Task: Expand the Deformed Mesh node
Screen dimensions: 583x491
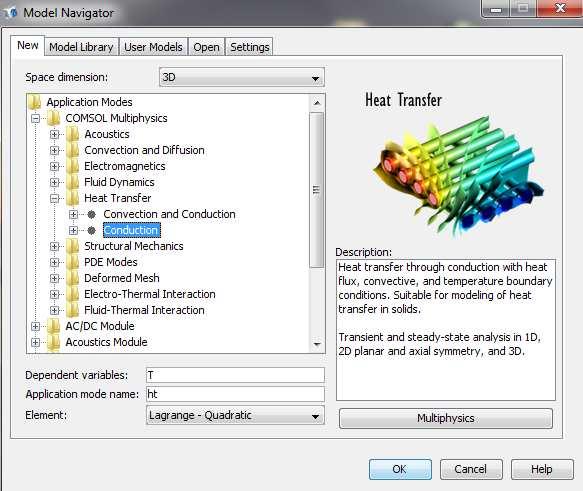Action: click(55, 278)
